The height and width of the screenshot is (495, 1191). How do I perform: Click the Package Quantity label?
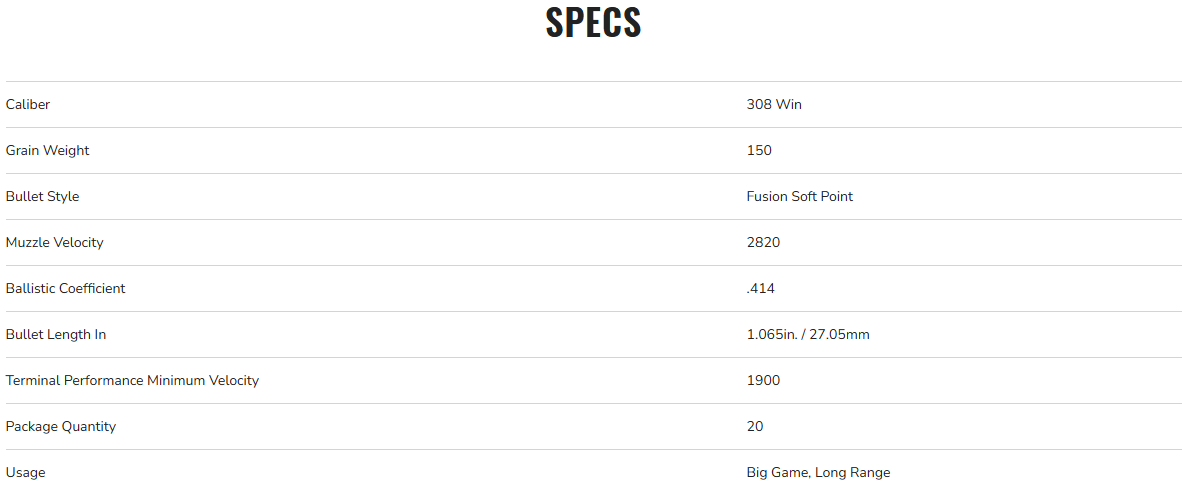tap(61, 426)
